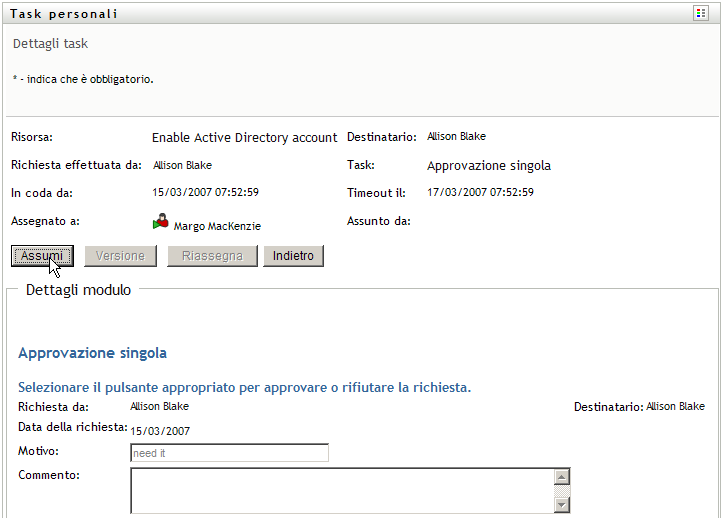Click the blue Approvazione singola heading
The height and width of the screenshot is (518, 723).
coord(92,353)
